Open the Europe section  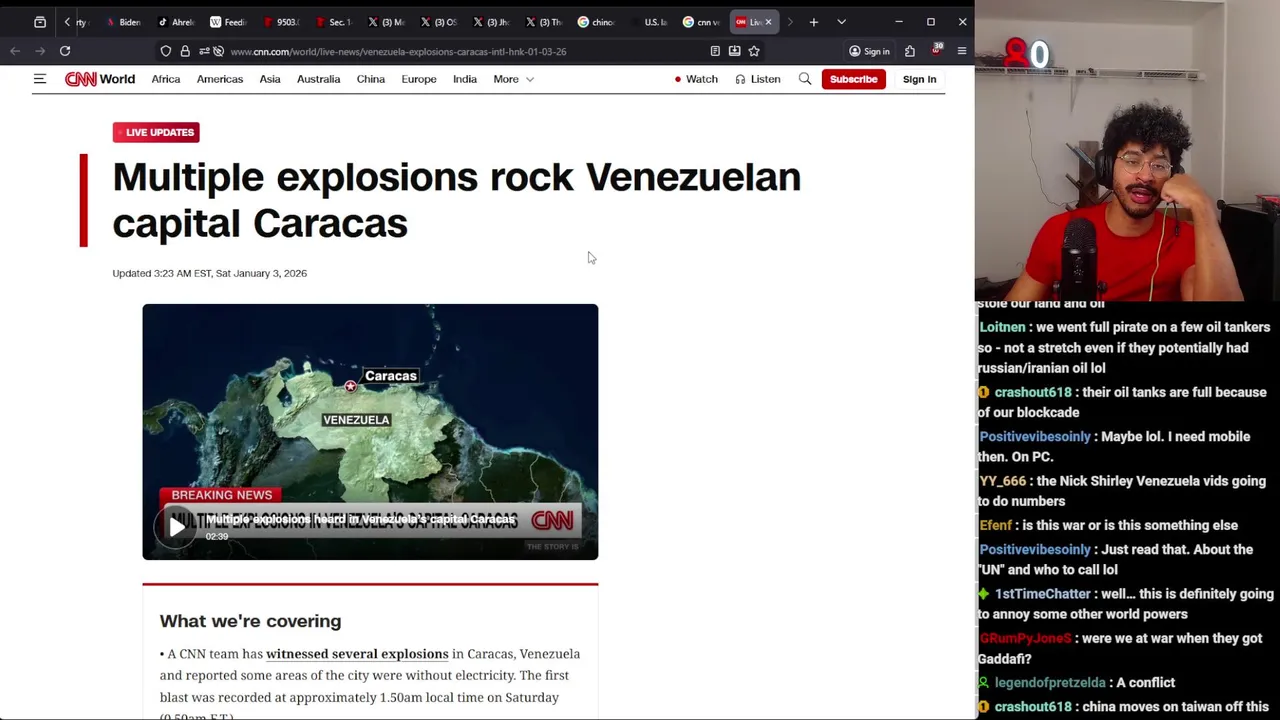point(419,79)
